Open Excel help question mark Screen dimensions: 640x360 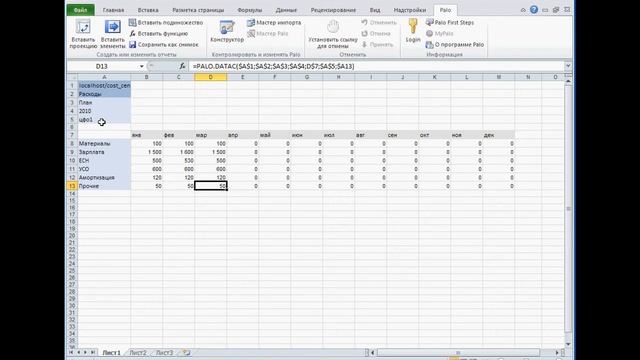[x=533, y=9]
